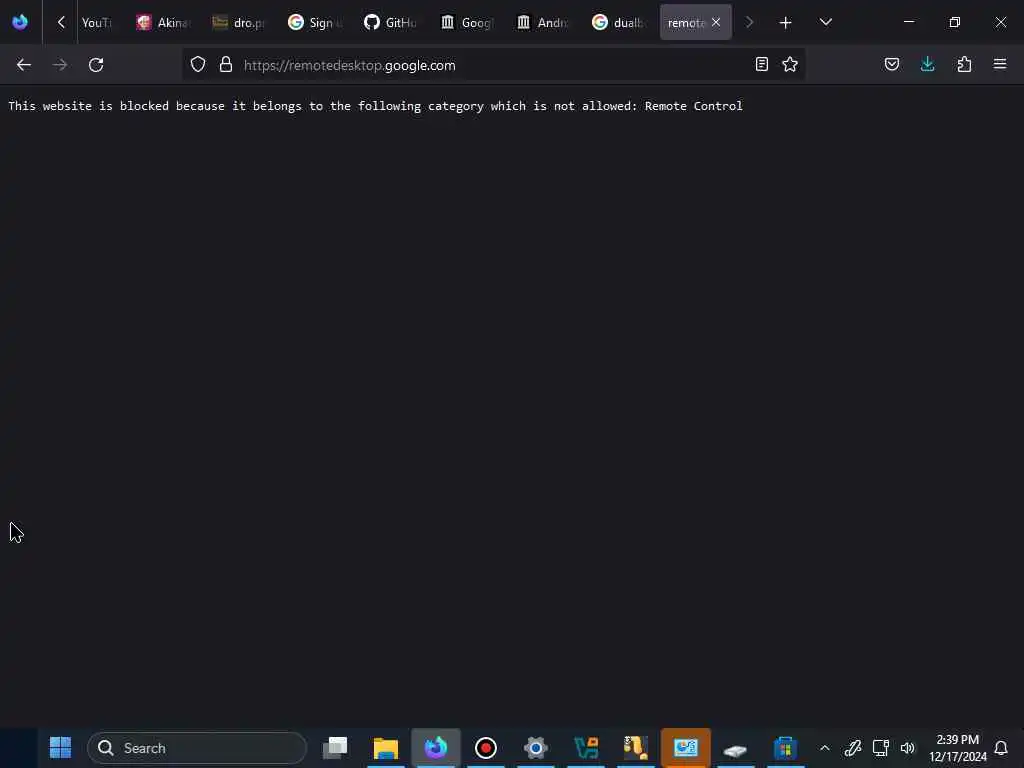Open the orange highlighted taskbar app
1024x768 pixels.
[x=686, y=748]
